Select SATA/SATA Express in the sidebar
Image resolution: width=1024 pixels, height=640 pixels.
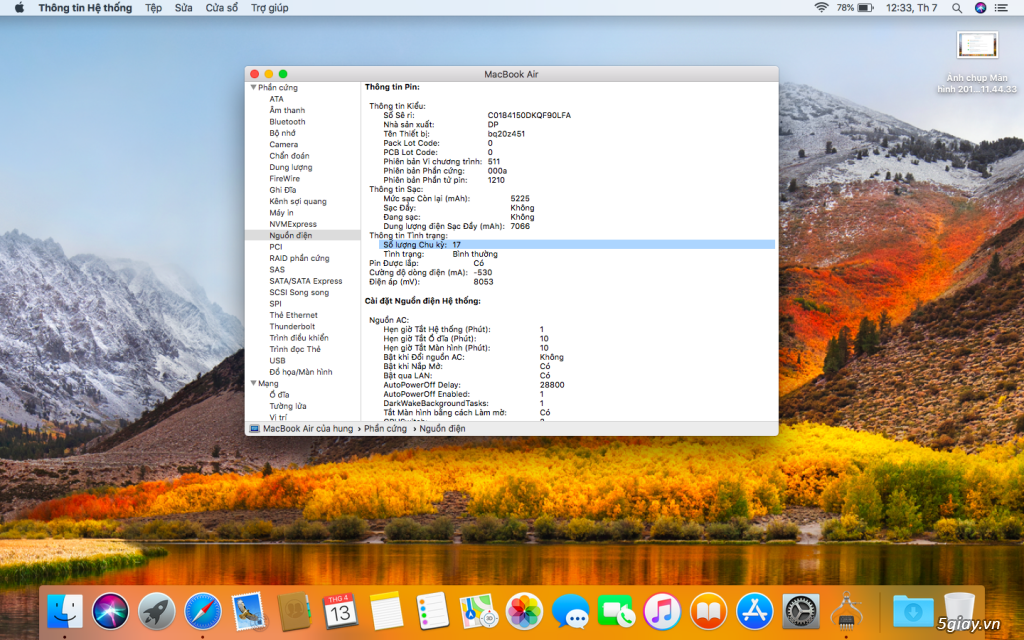tap(306, 281)
